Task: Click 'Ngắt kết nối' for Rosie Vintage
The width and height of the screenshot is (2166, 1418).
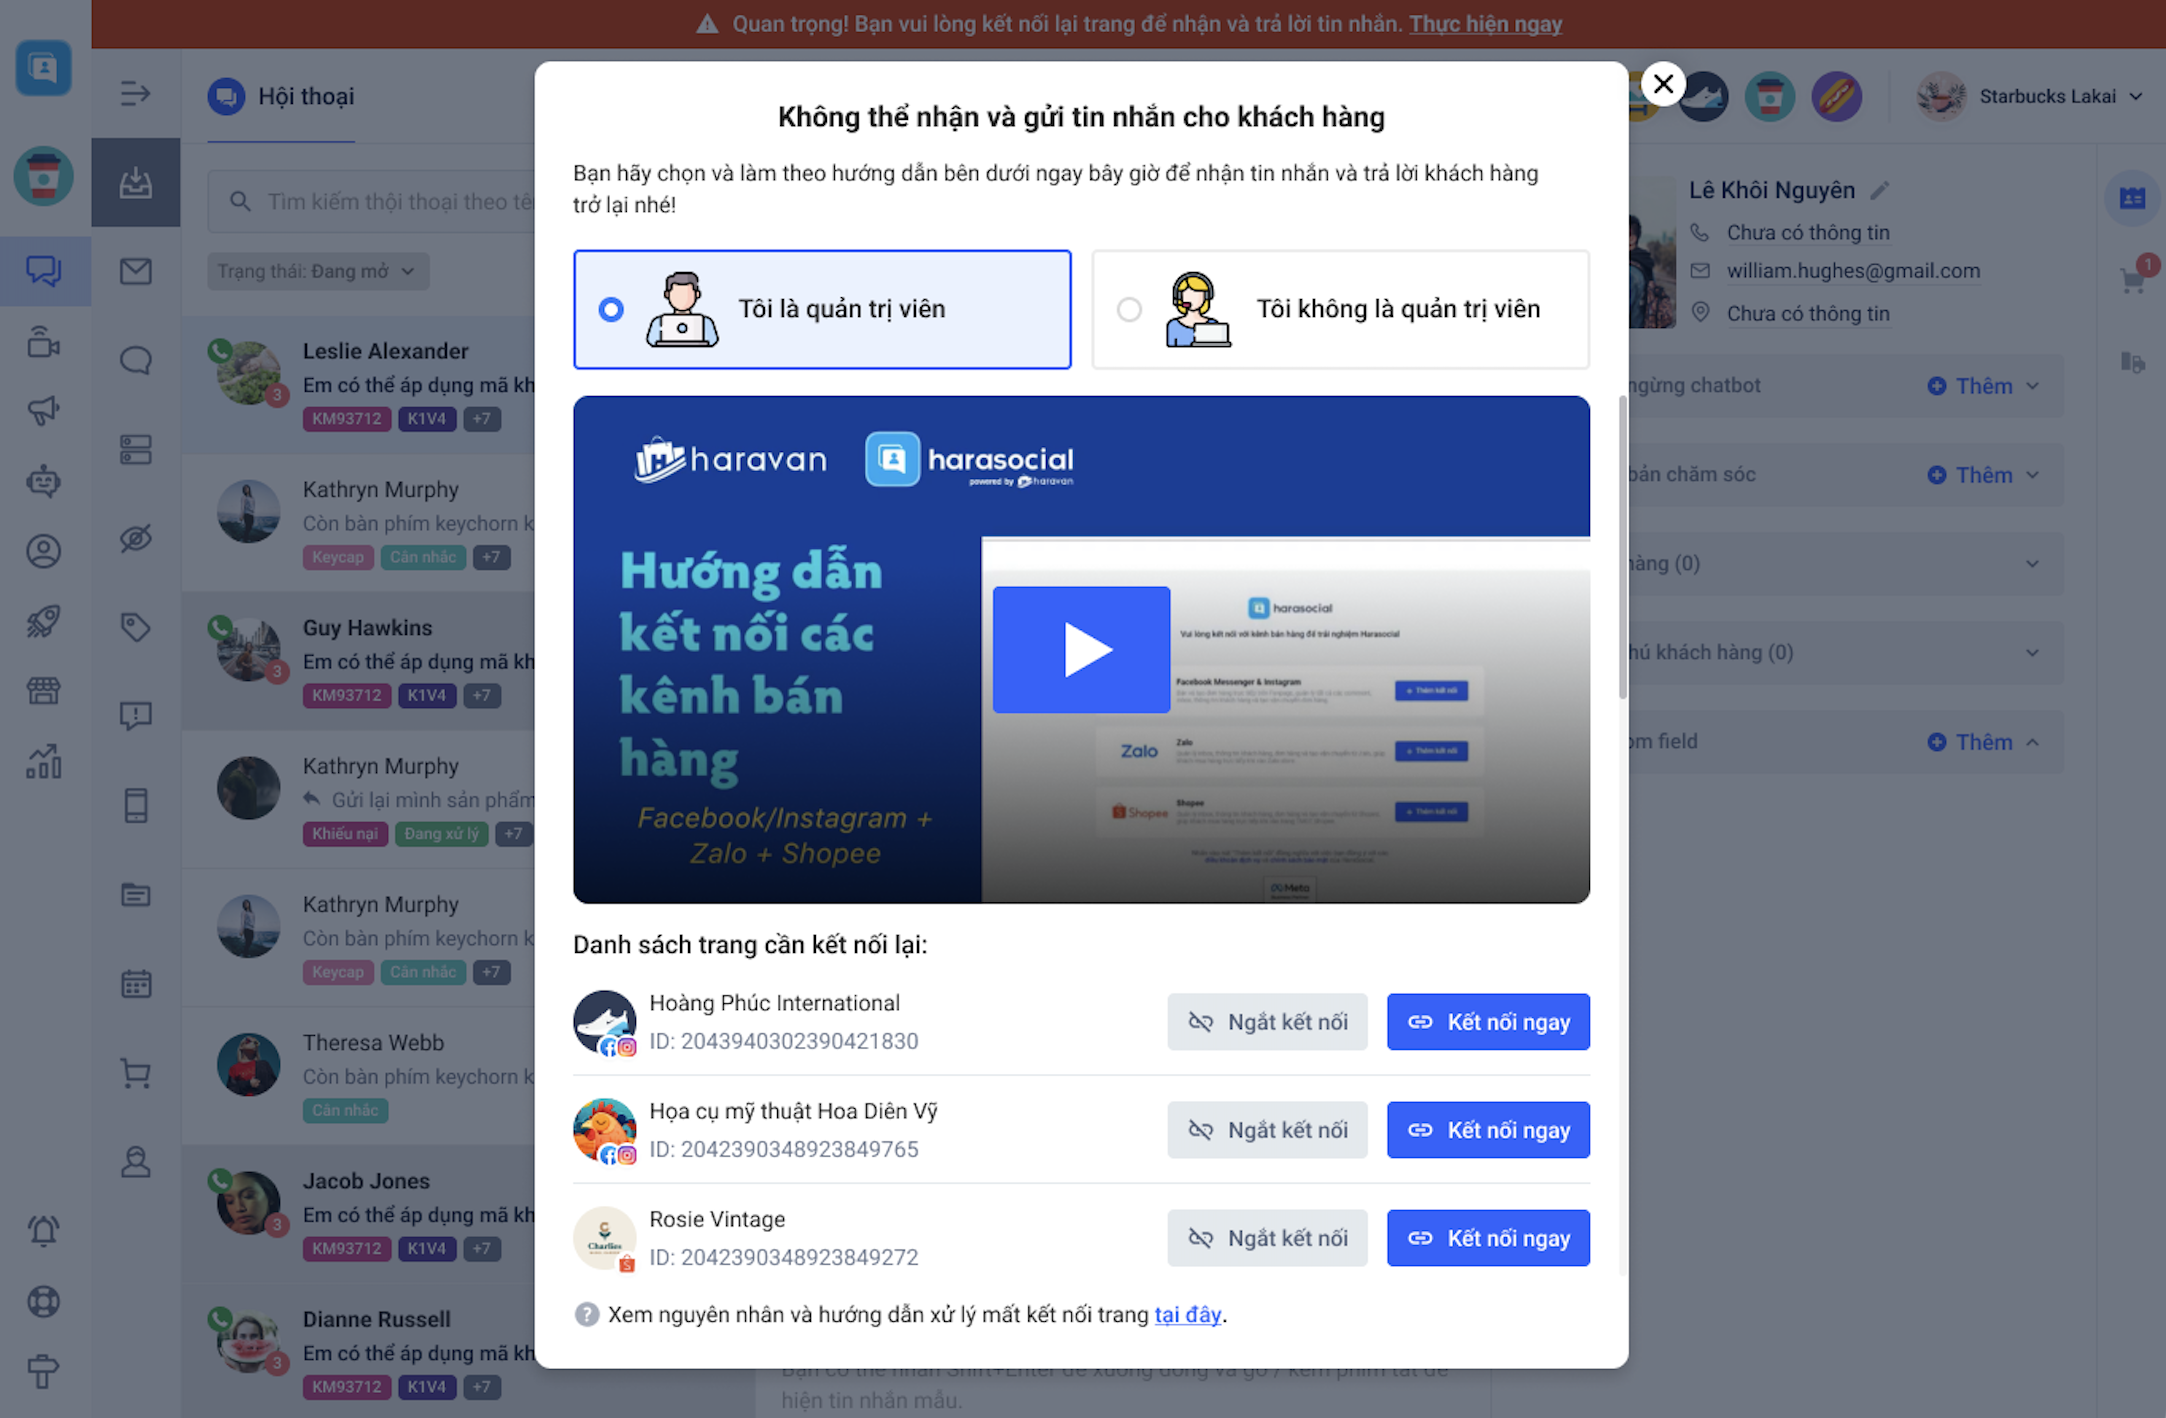Action: pos(1266,1238)
